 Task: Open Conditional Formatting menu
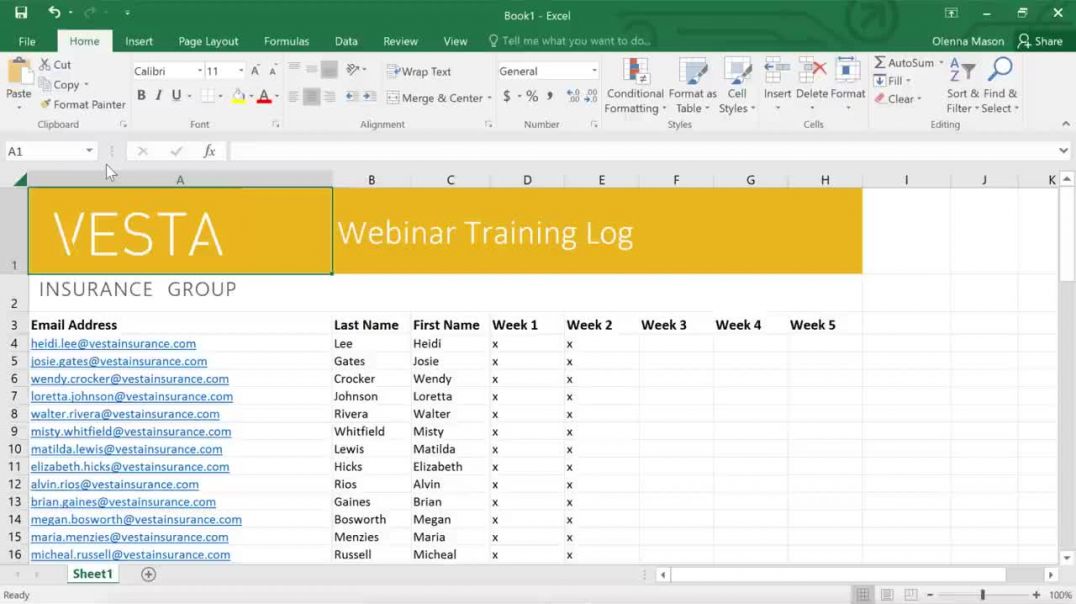pos(635,86)
